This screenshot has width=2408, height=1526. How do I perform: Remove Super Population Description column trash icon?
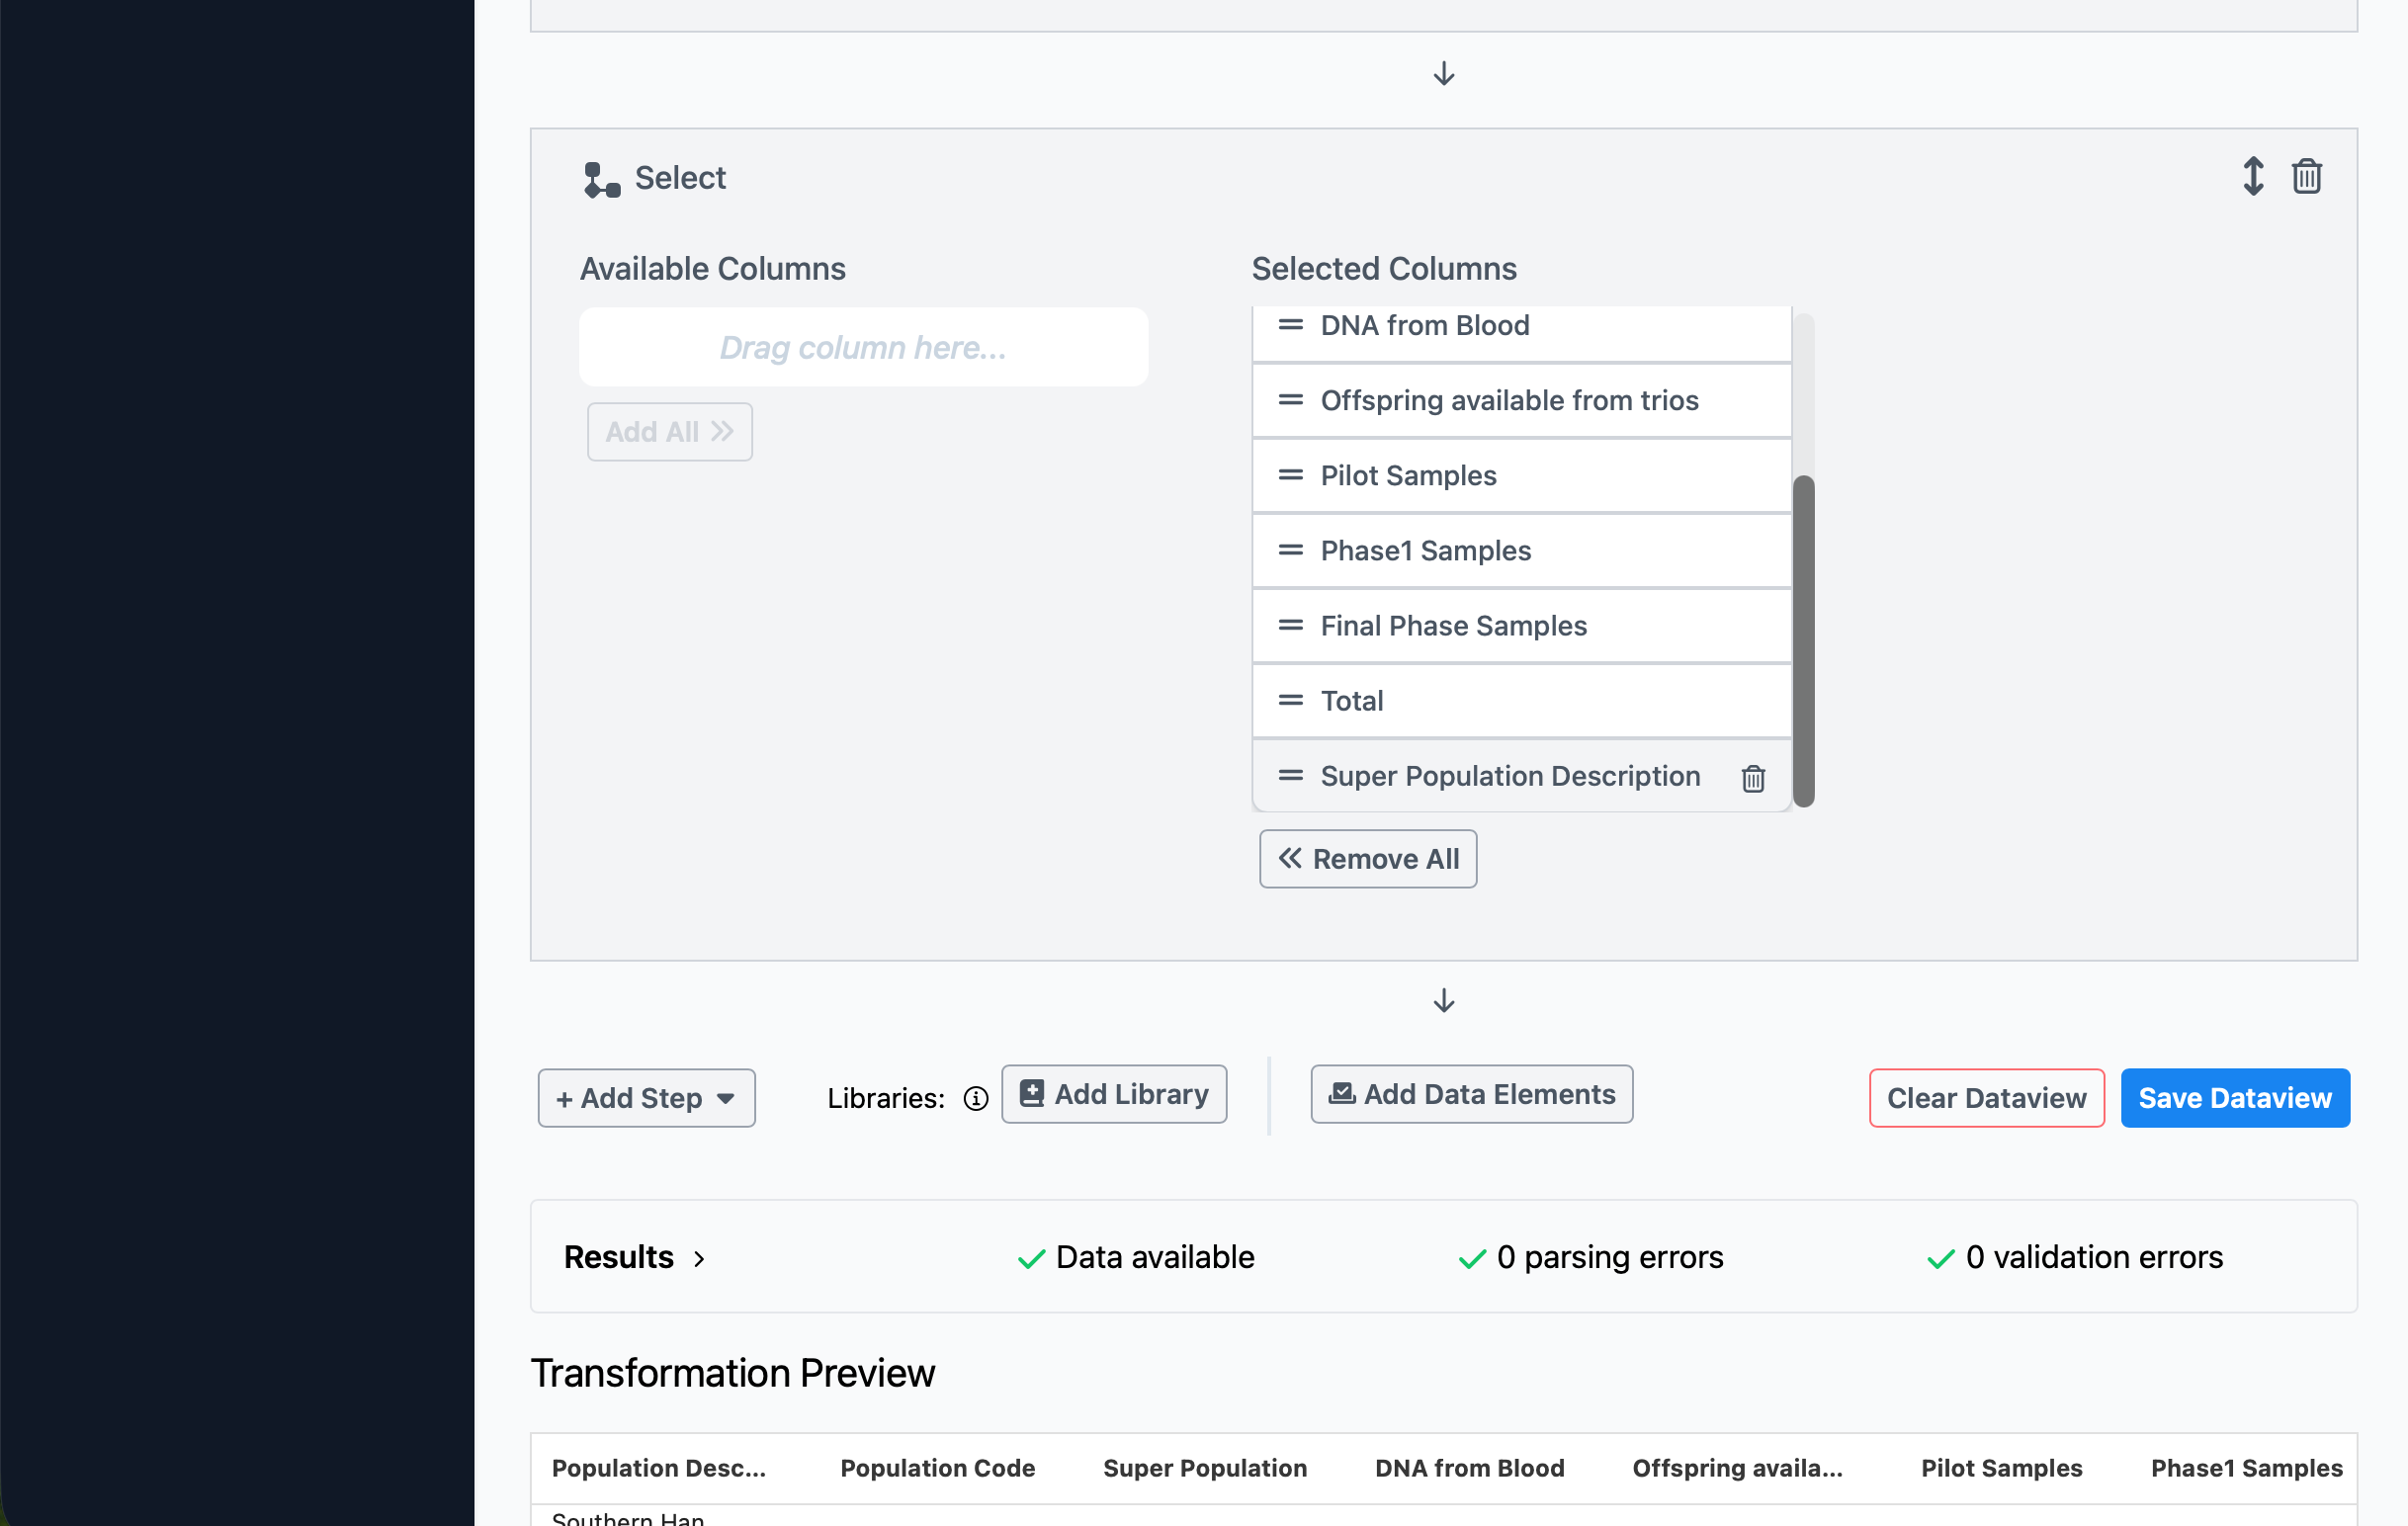coord(1752,778)
